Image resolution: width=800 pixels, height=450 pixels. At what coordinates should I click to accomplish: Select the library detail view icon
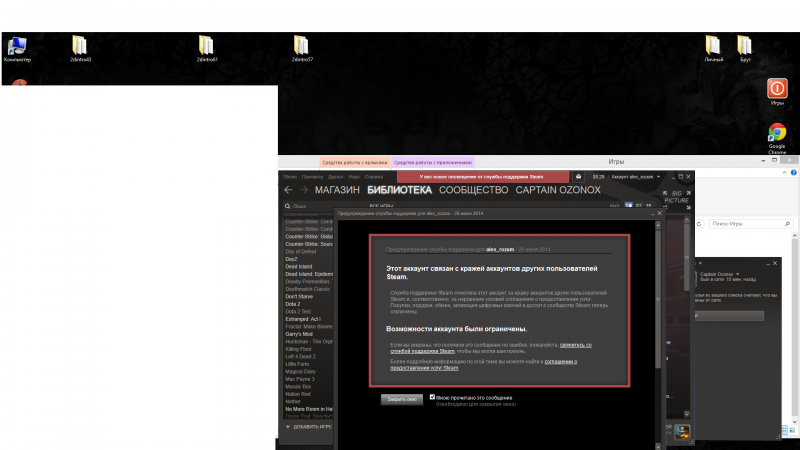629,206
